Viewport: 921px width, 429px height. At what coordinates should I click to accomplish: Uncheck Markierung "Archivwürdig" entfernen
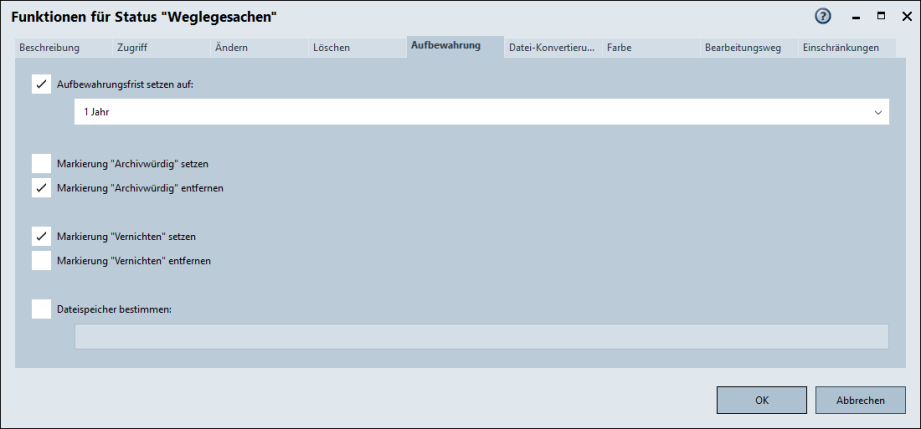point(41,188)
